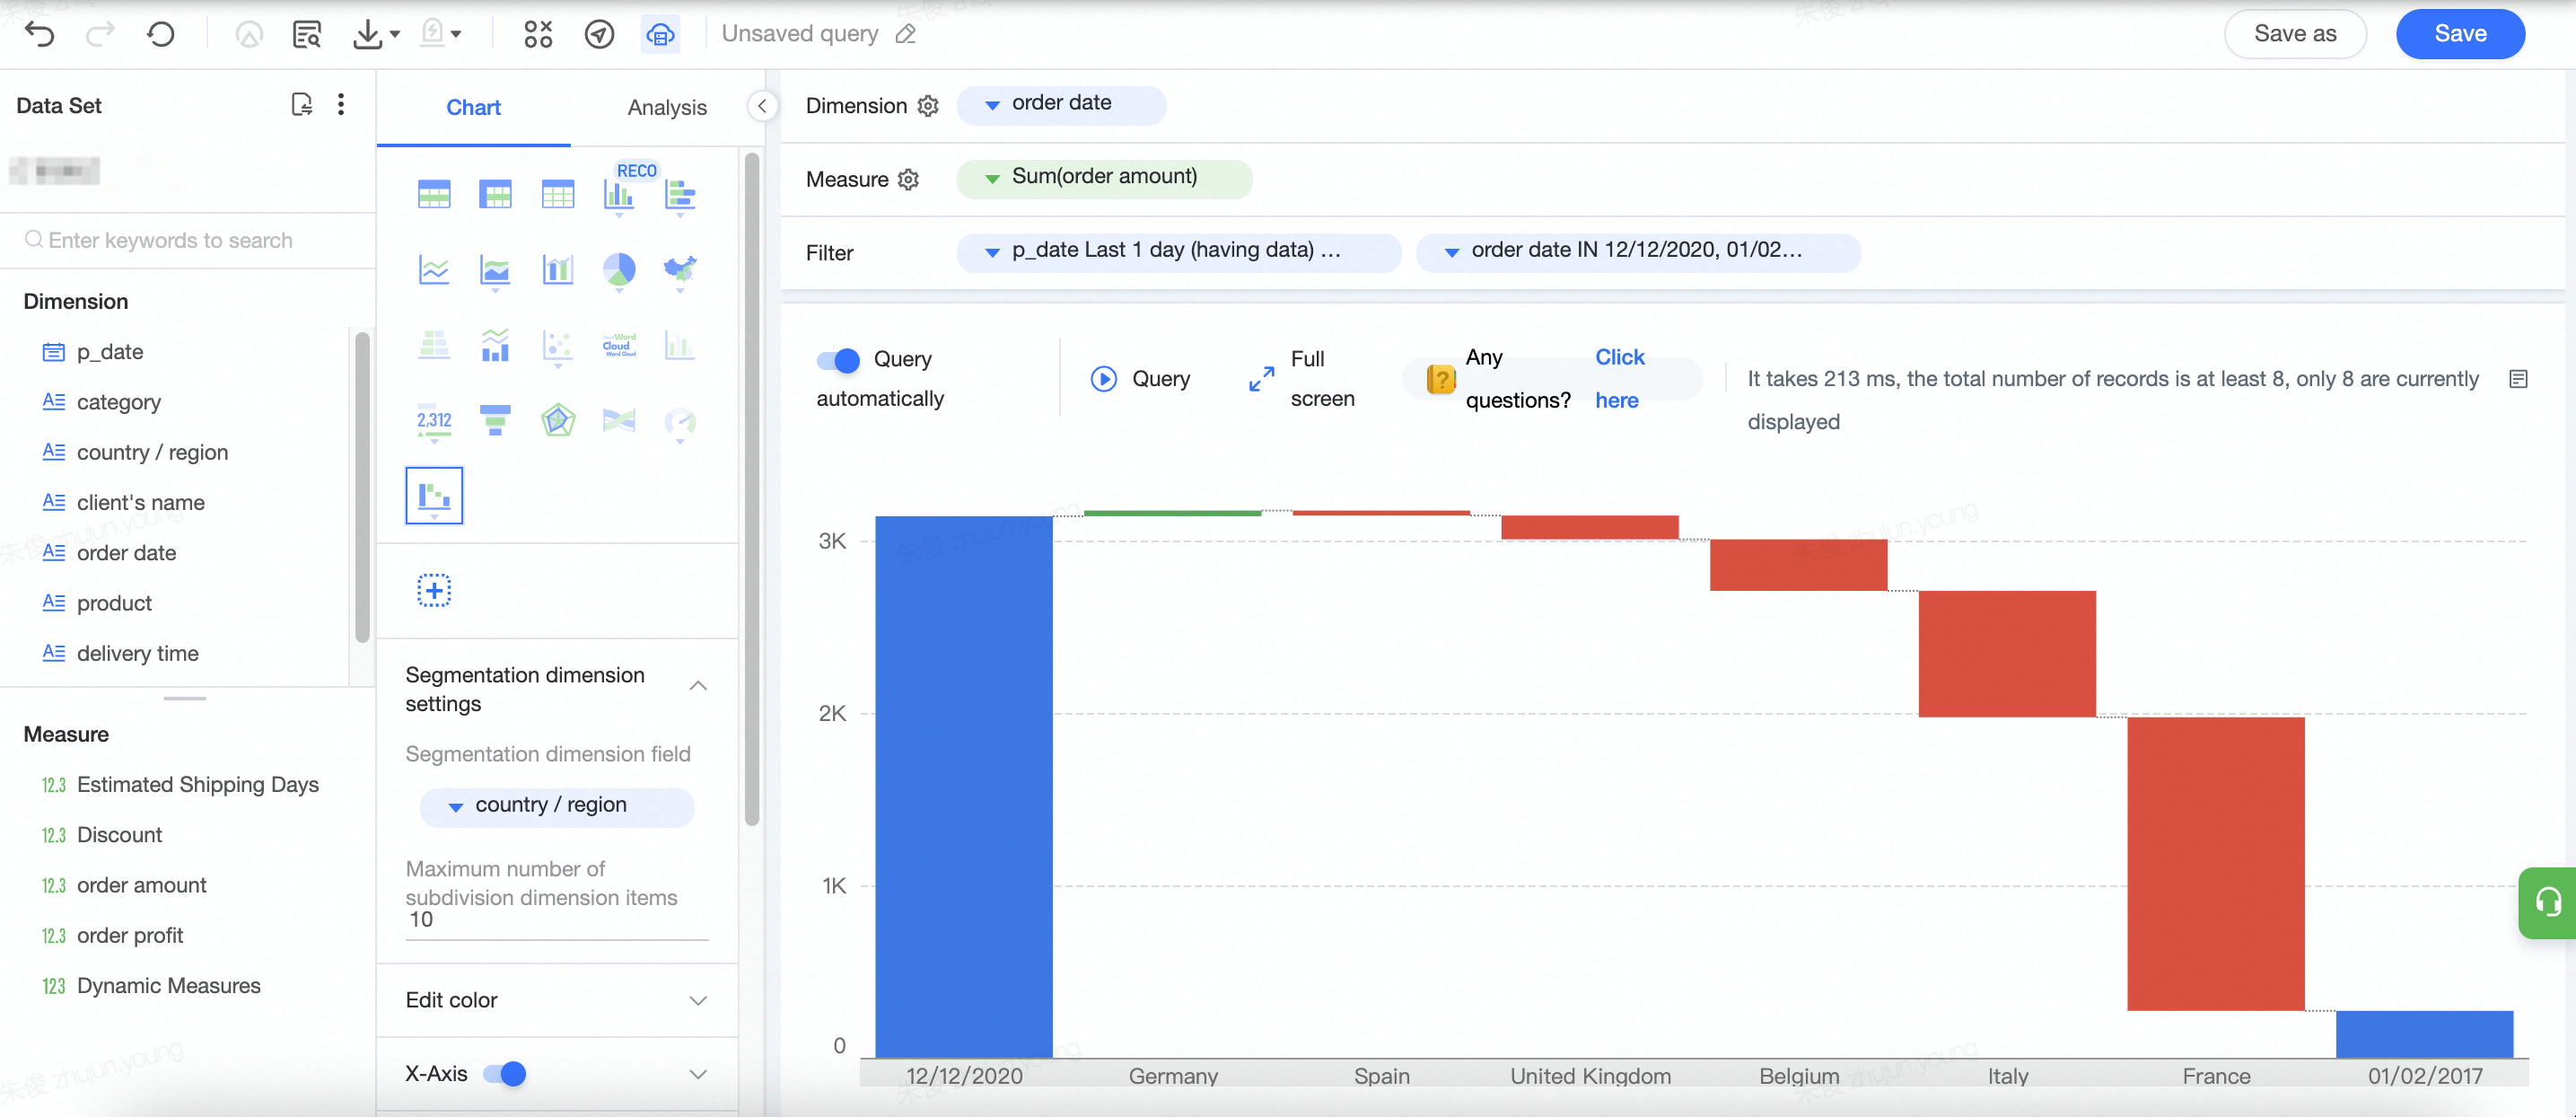Click the keyword search field
2576x1117 pixels.
pos(187,241)
